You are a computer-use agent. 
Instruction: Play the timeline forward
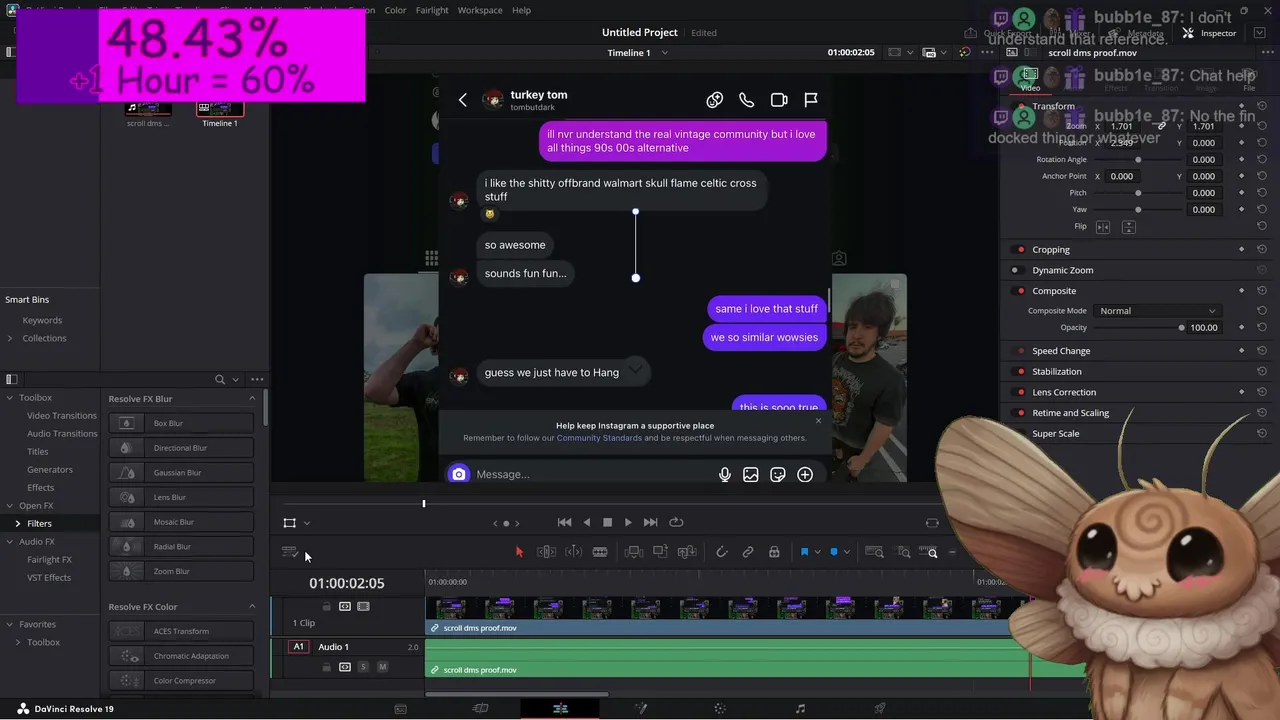click(628, 523)
